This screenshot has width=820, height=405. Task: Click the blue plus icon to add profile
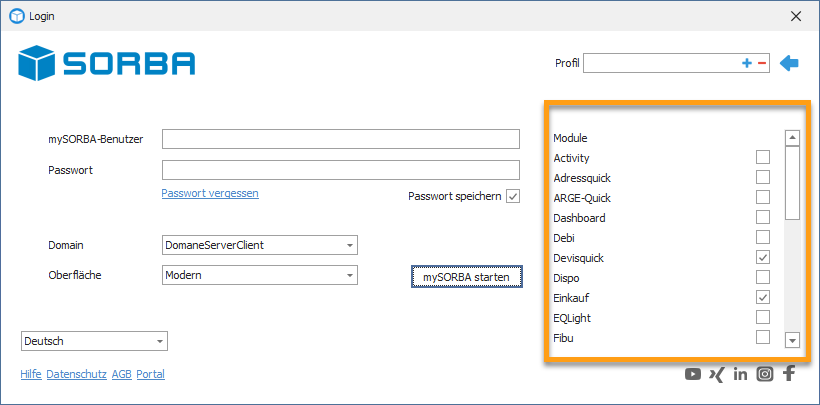747,63
